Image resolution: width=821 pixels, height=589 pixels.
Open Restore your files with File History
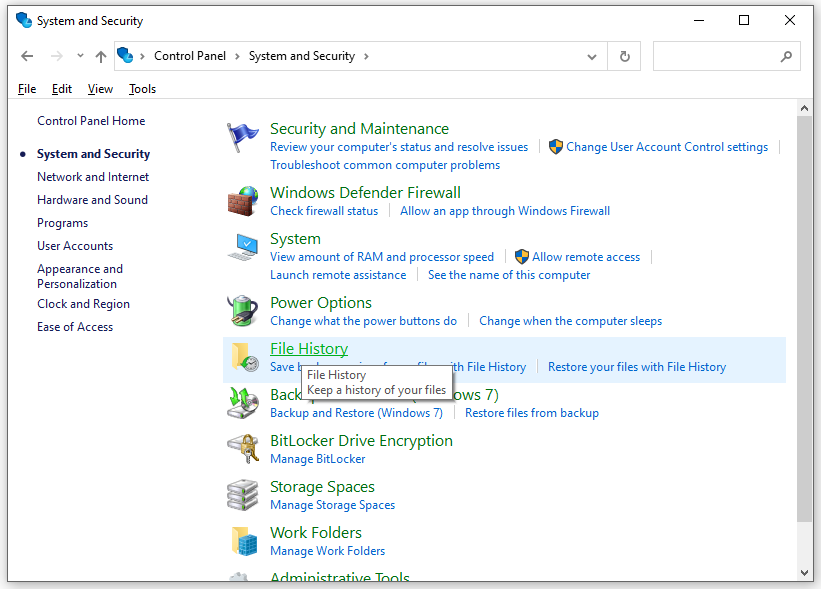(636, 366)
